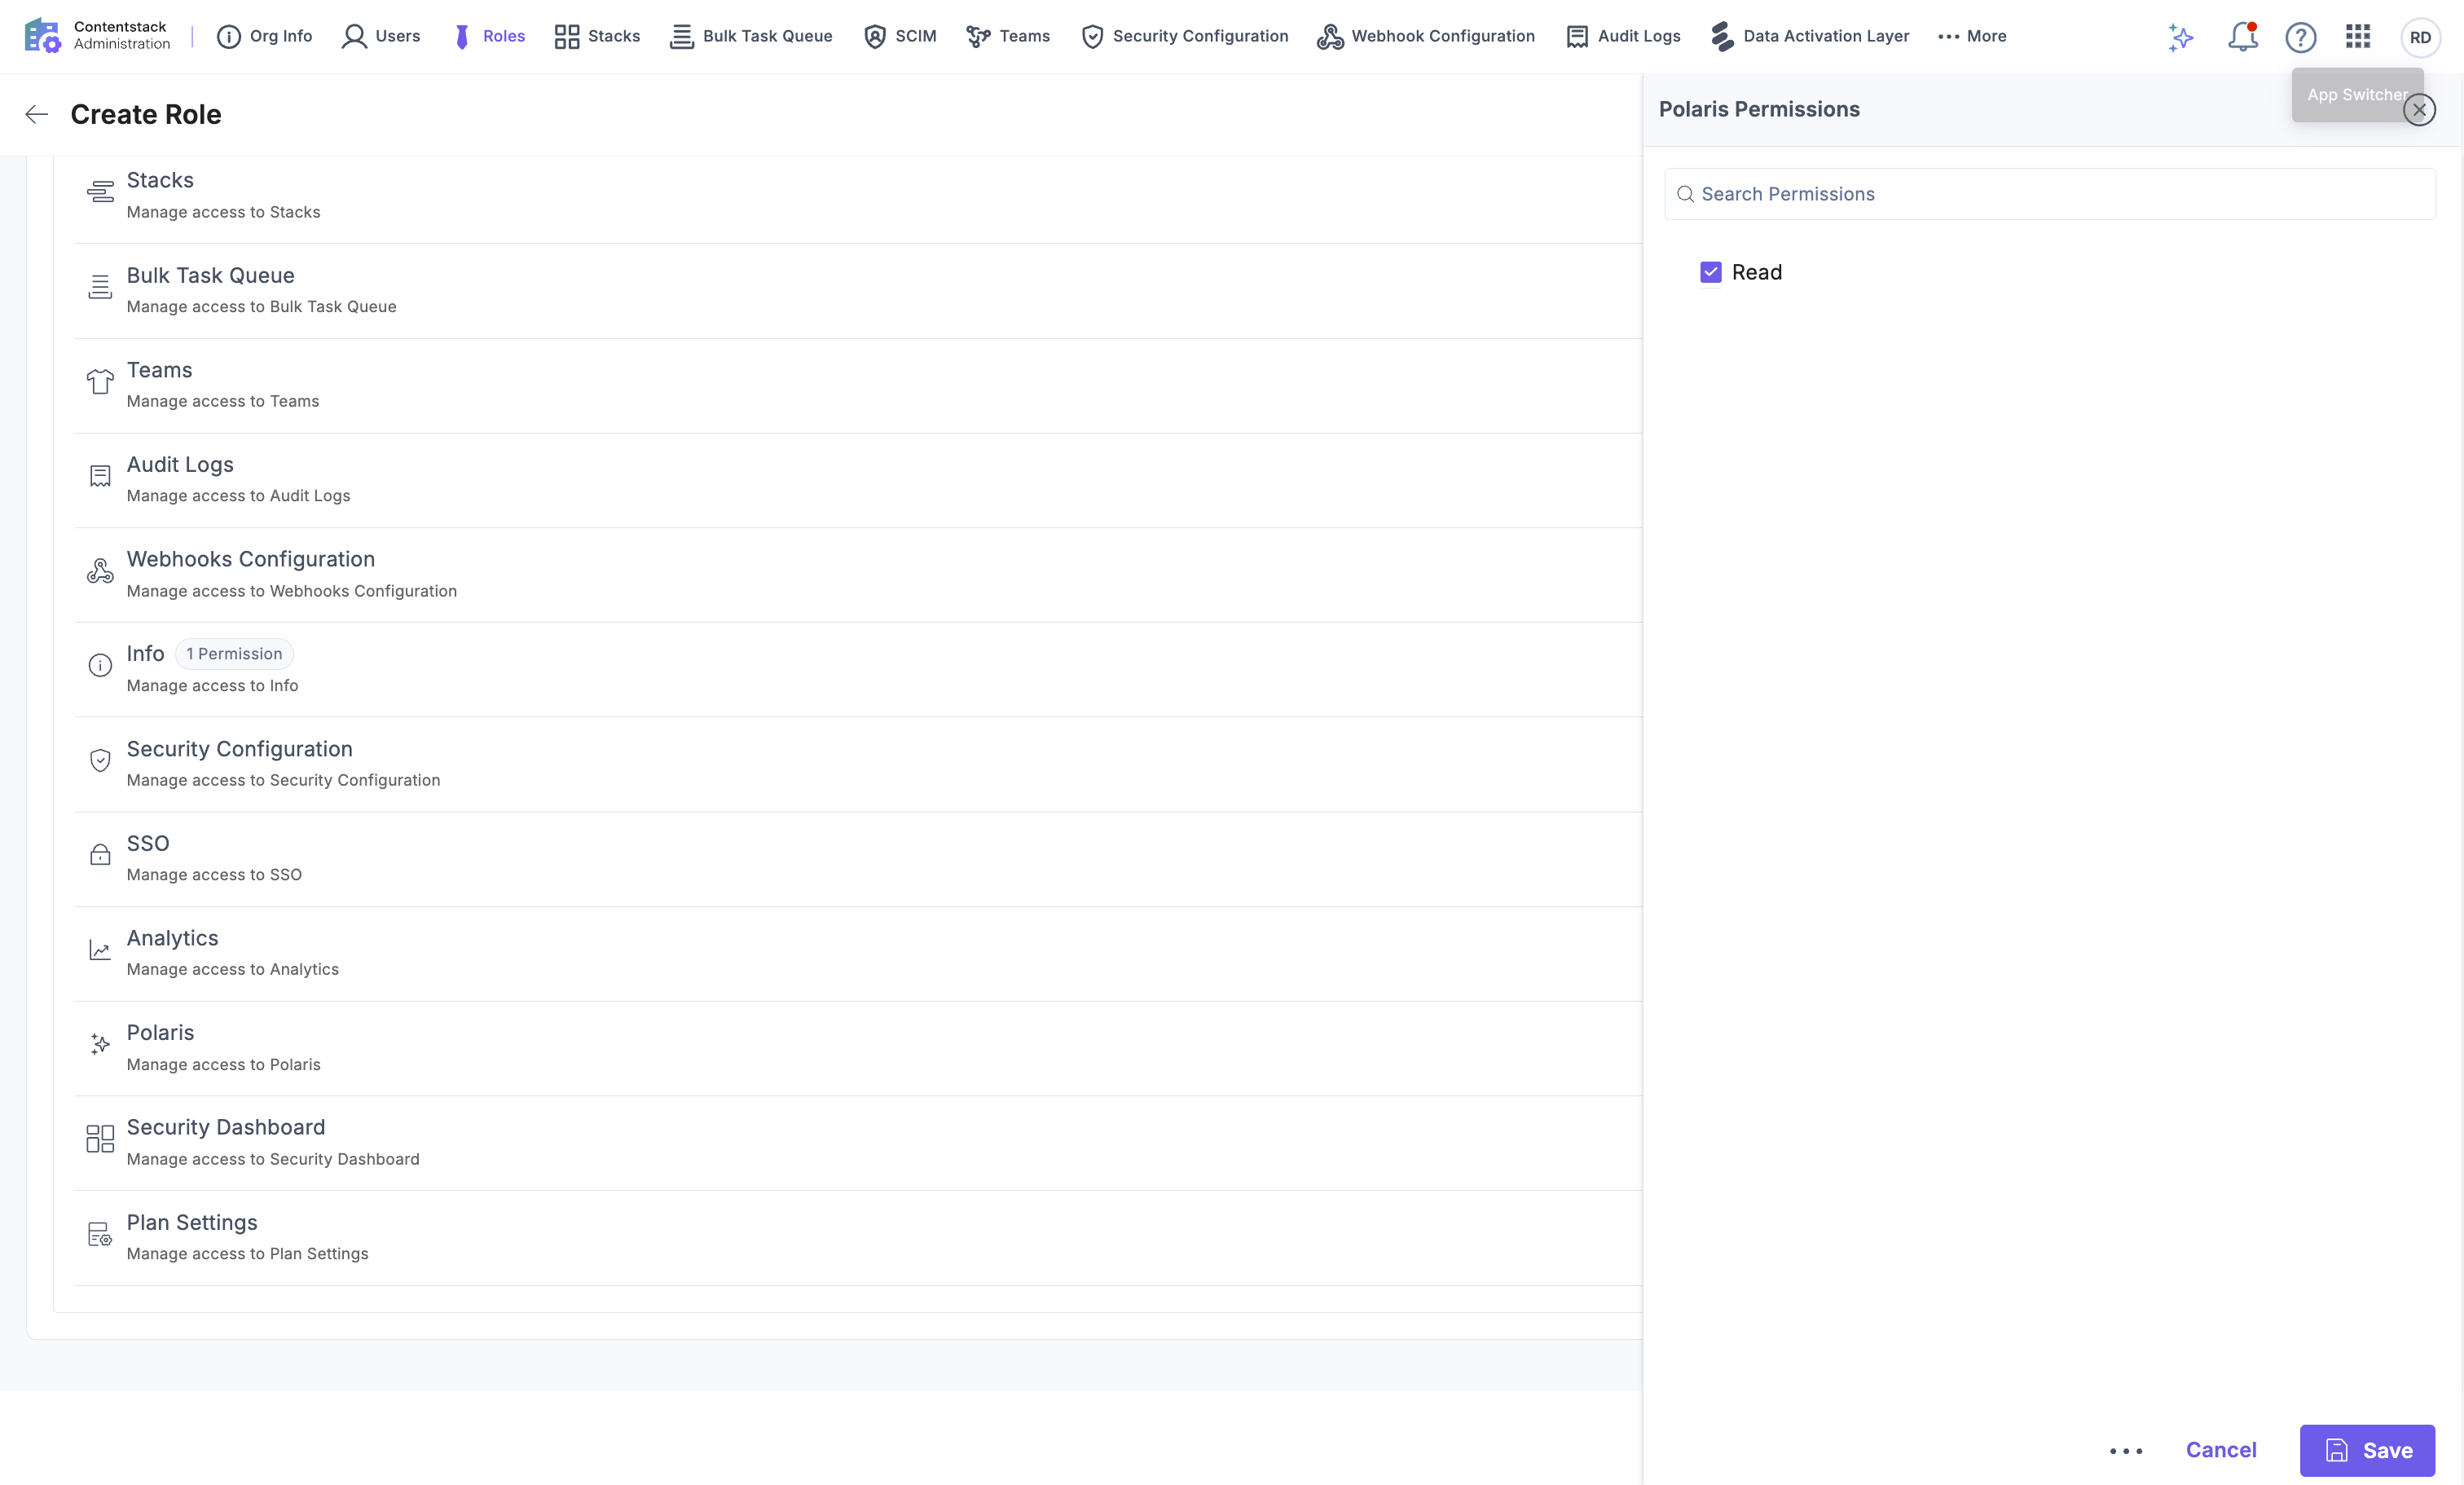This screenshot has width=2464, height=1485.
Task: Go to the Users tab
Action: 380,36
